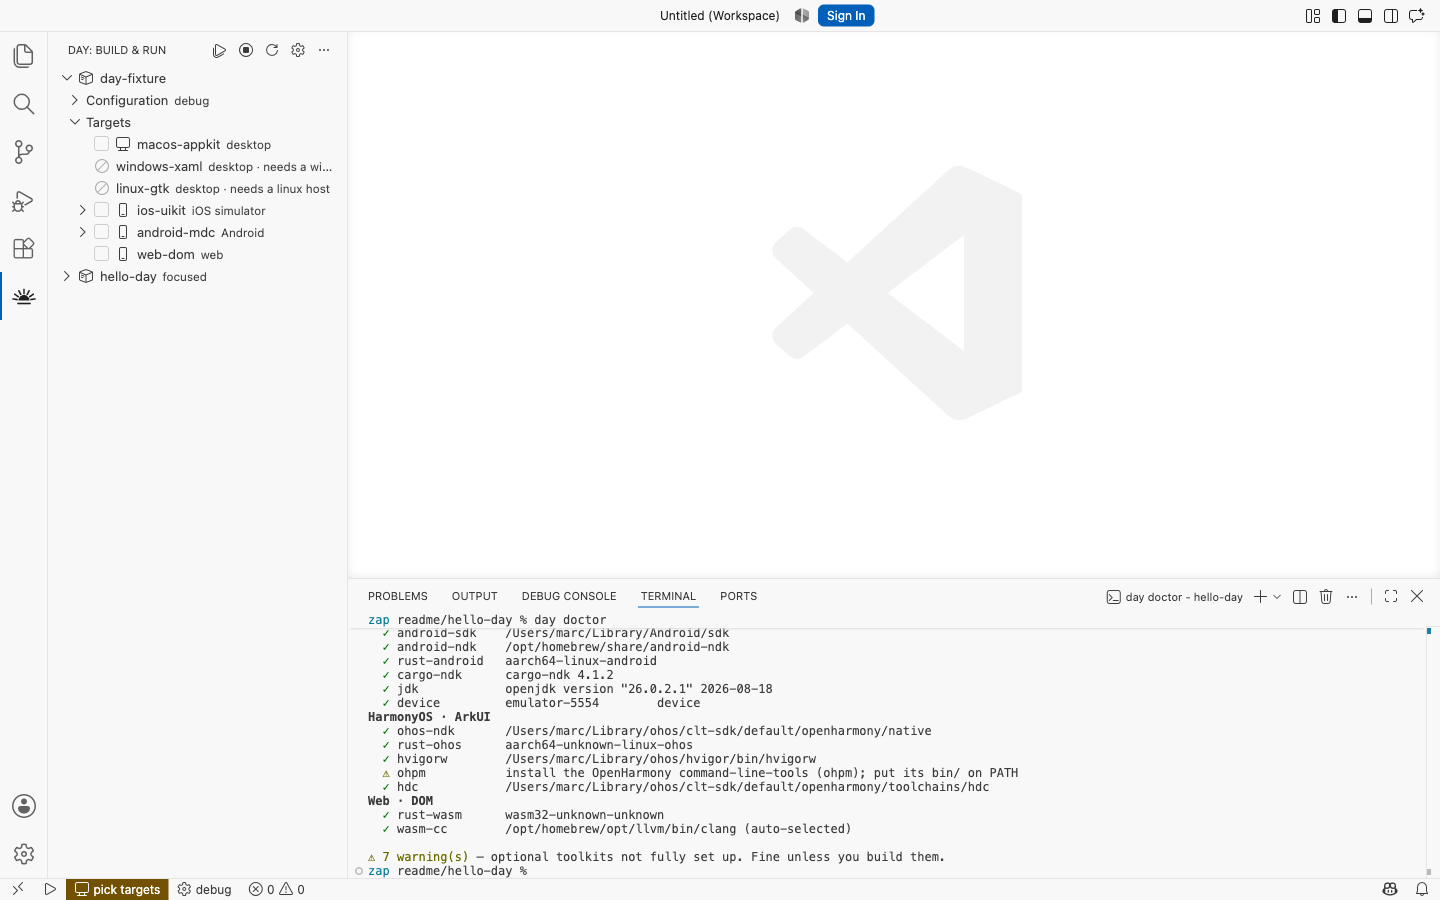
Task: Click the stop icon in Day panel header
Action: (246, 50)
